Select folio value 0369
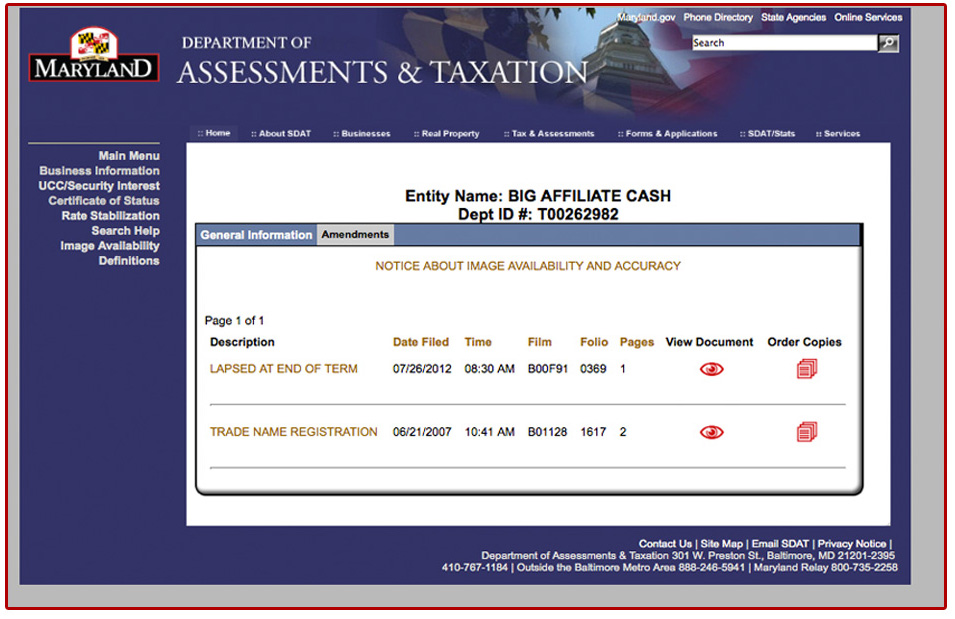 point(593,369)
